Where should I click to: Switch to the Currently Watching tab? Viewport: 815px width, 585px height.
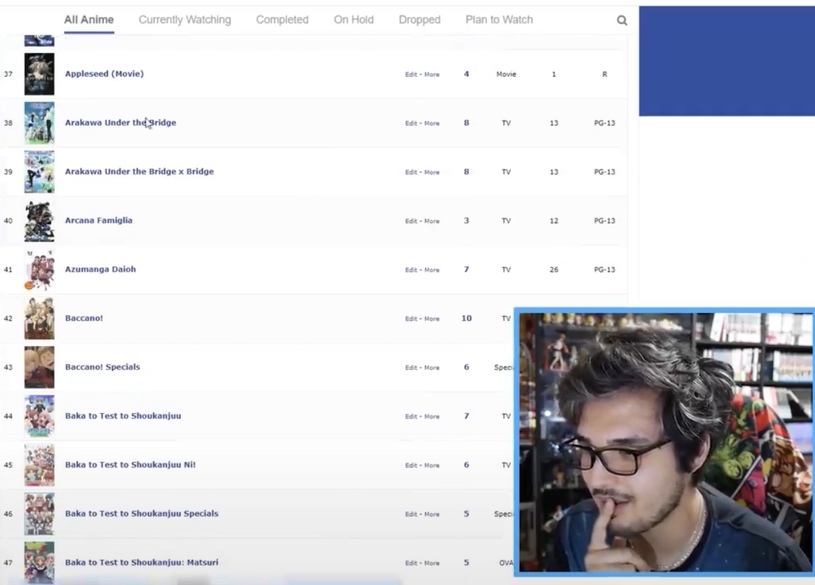(184, 20)
